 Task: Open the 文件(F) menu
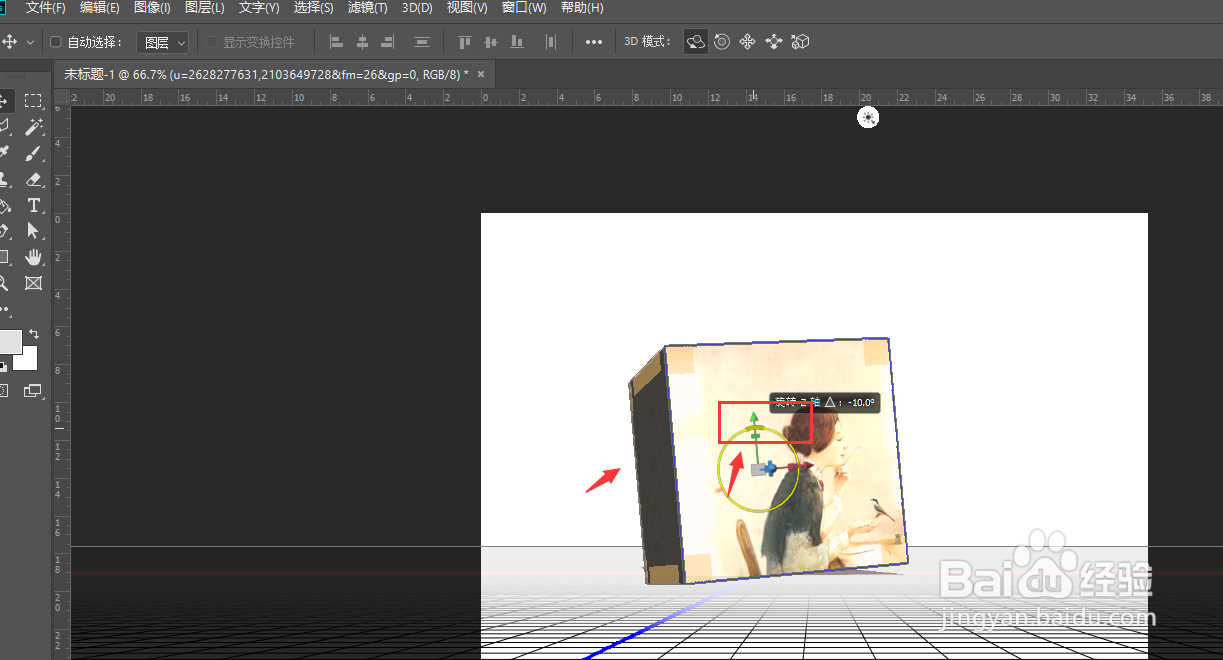point(46,8)
